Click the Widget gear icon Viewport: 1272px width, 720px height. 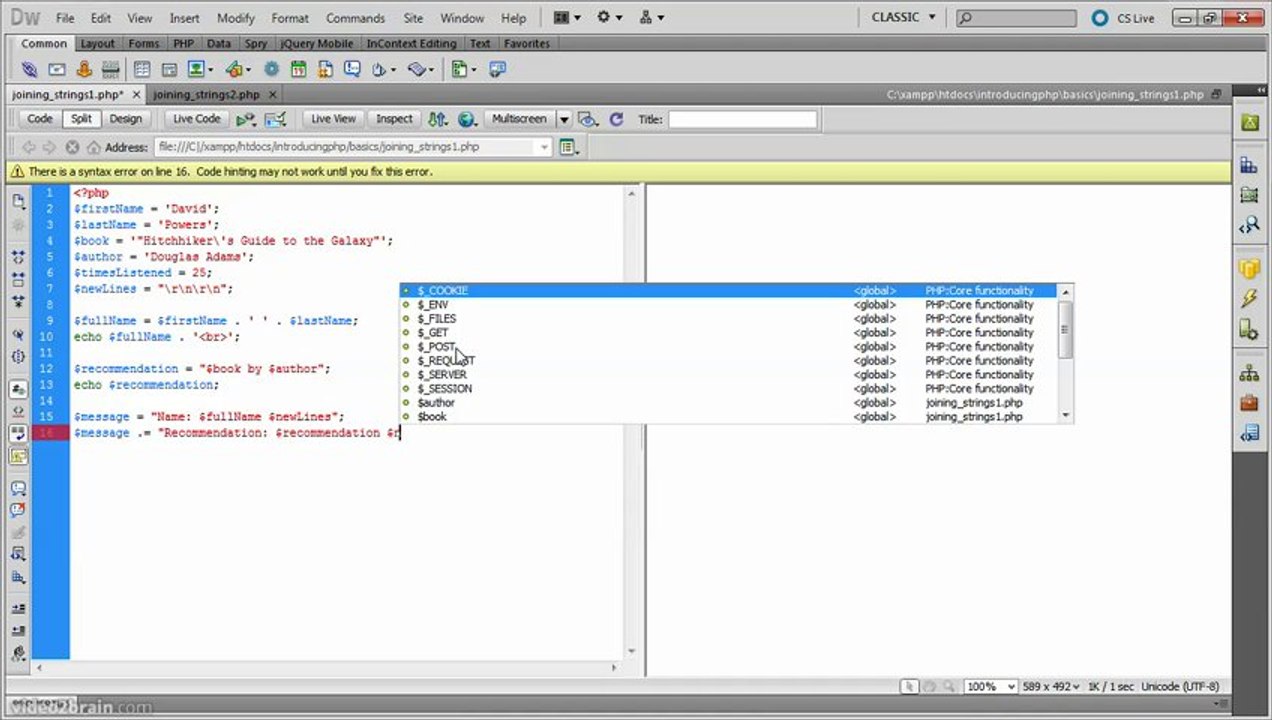pos(271,70)
